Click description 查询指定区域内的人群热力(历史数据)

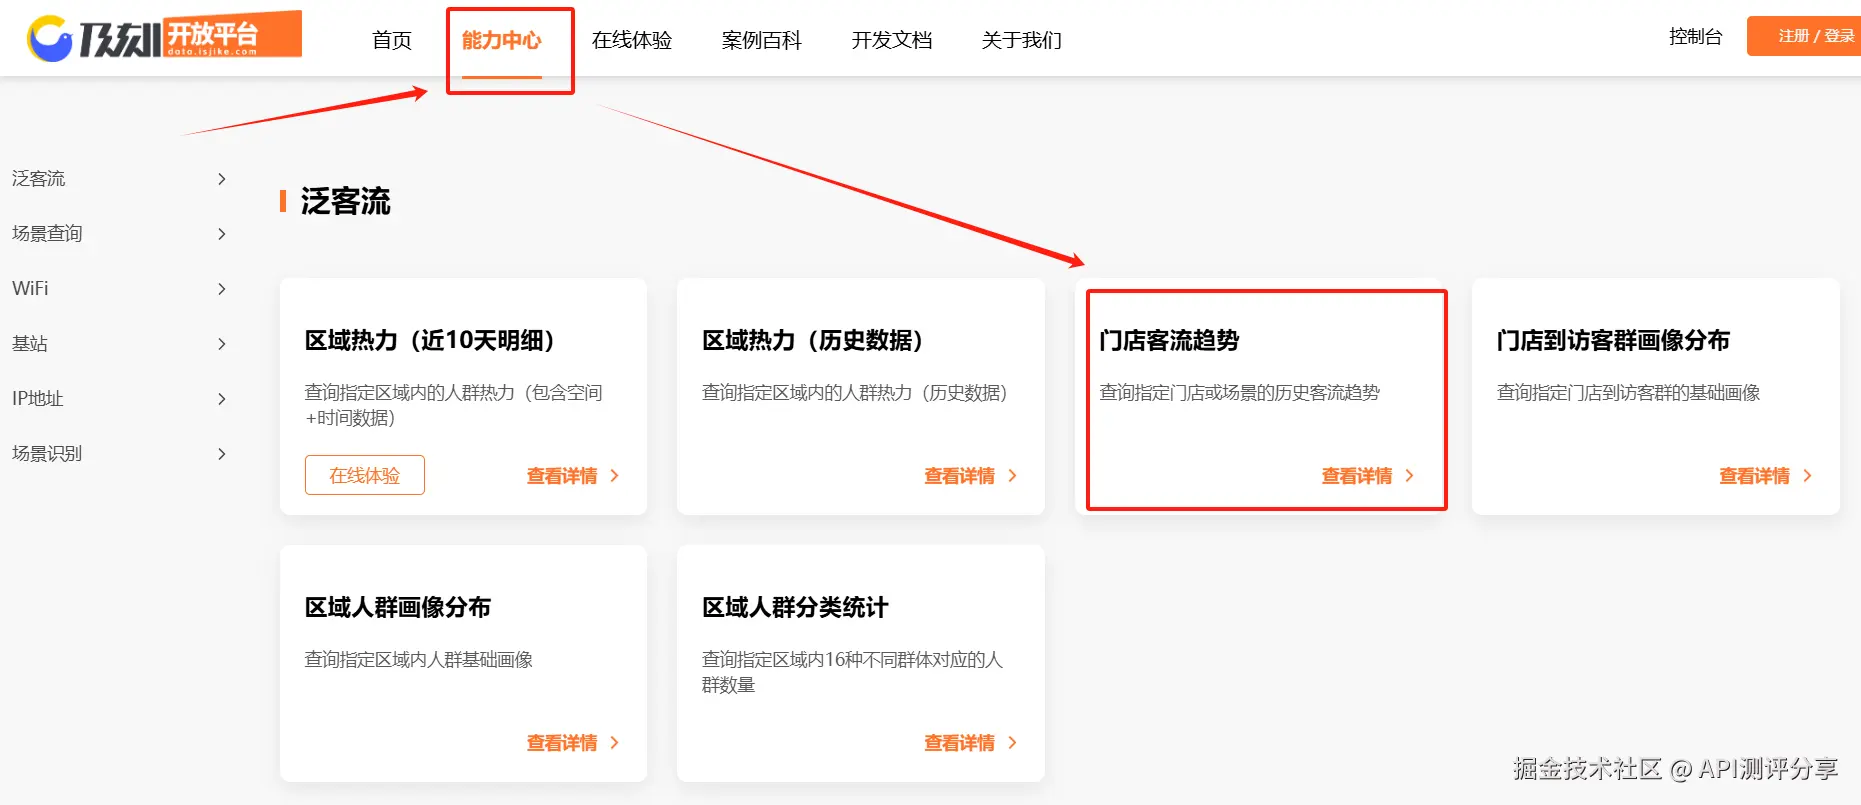pyautogui.click(x=855, y=393)
